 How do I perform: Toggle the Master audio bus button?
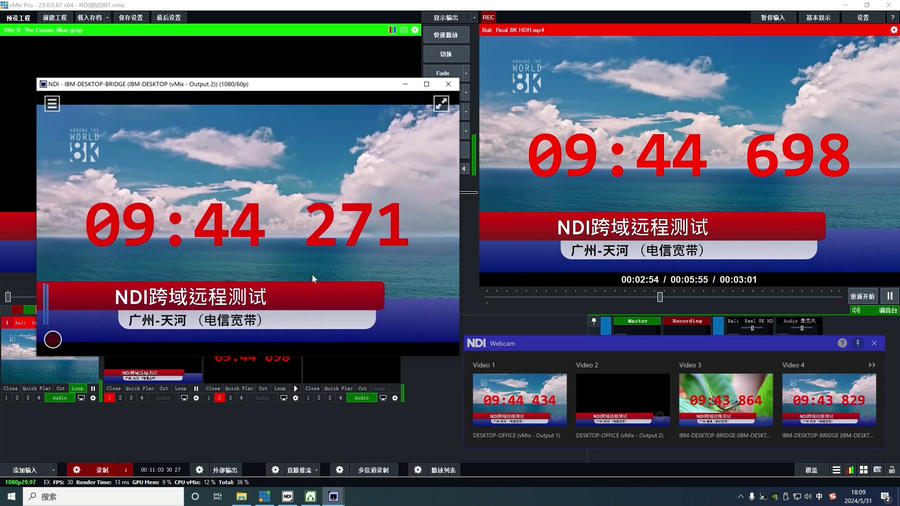tap(637, 321)
